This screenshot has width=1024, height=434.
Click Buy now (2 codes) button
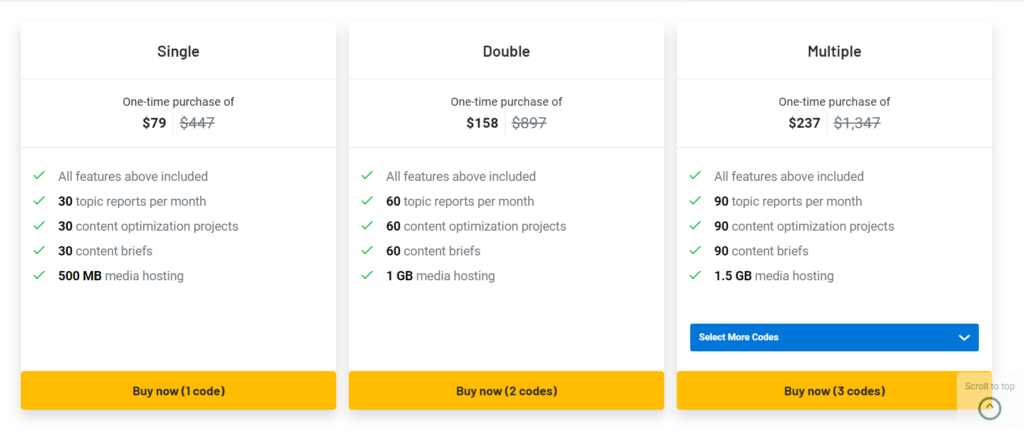506,391
